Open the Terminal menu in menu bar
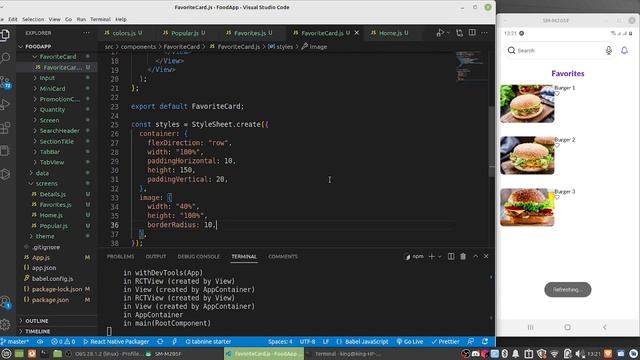The height and width of the screenshot is (360, 640). (x=100, y=19)
